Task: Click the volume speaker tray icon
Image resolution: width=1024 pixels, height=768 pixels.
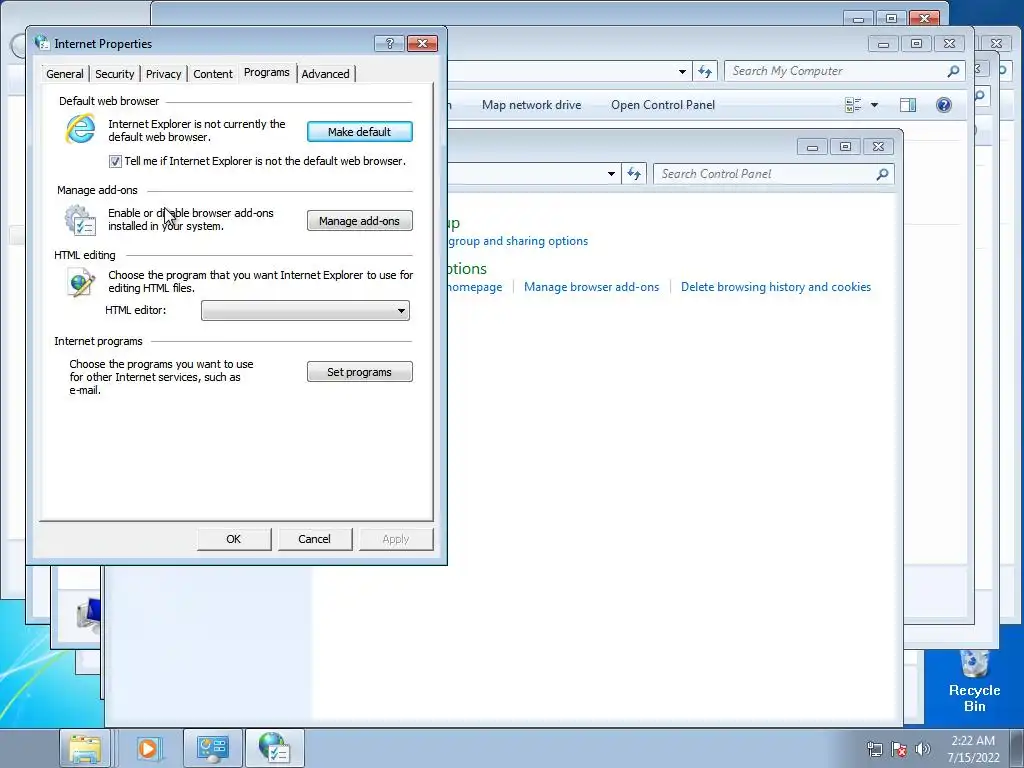Action: (922, 749)
